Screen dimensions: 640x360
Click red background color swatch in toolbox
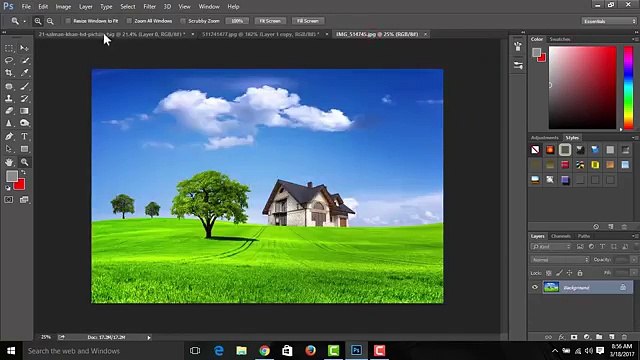tap(20, 185)
